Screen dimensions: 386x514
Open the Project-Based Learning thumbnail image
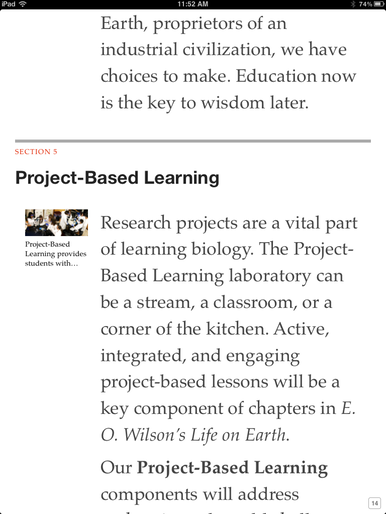(x=56, y=222)
